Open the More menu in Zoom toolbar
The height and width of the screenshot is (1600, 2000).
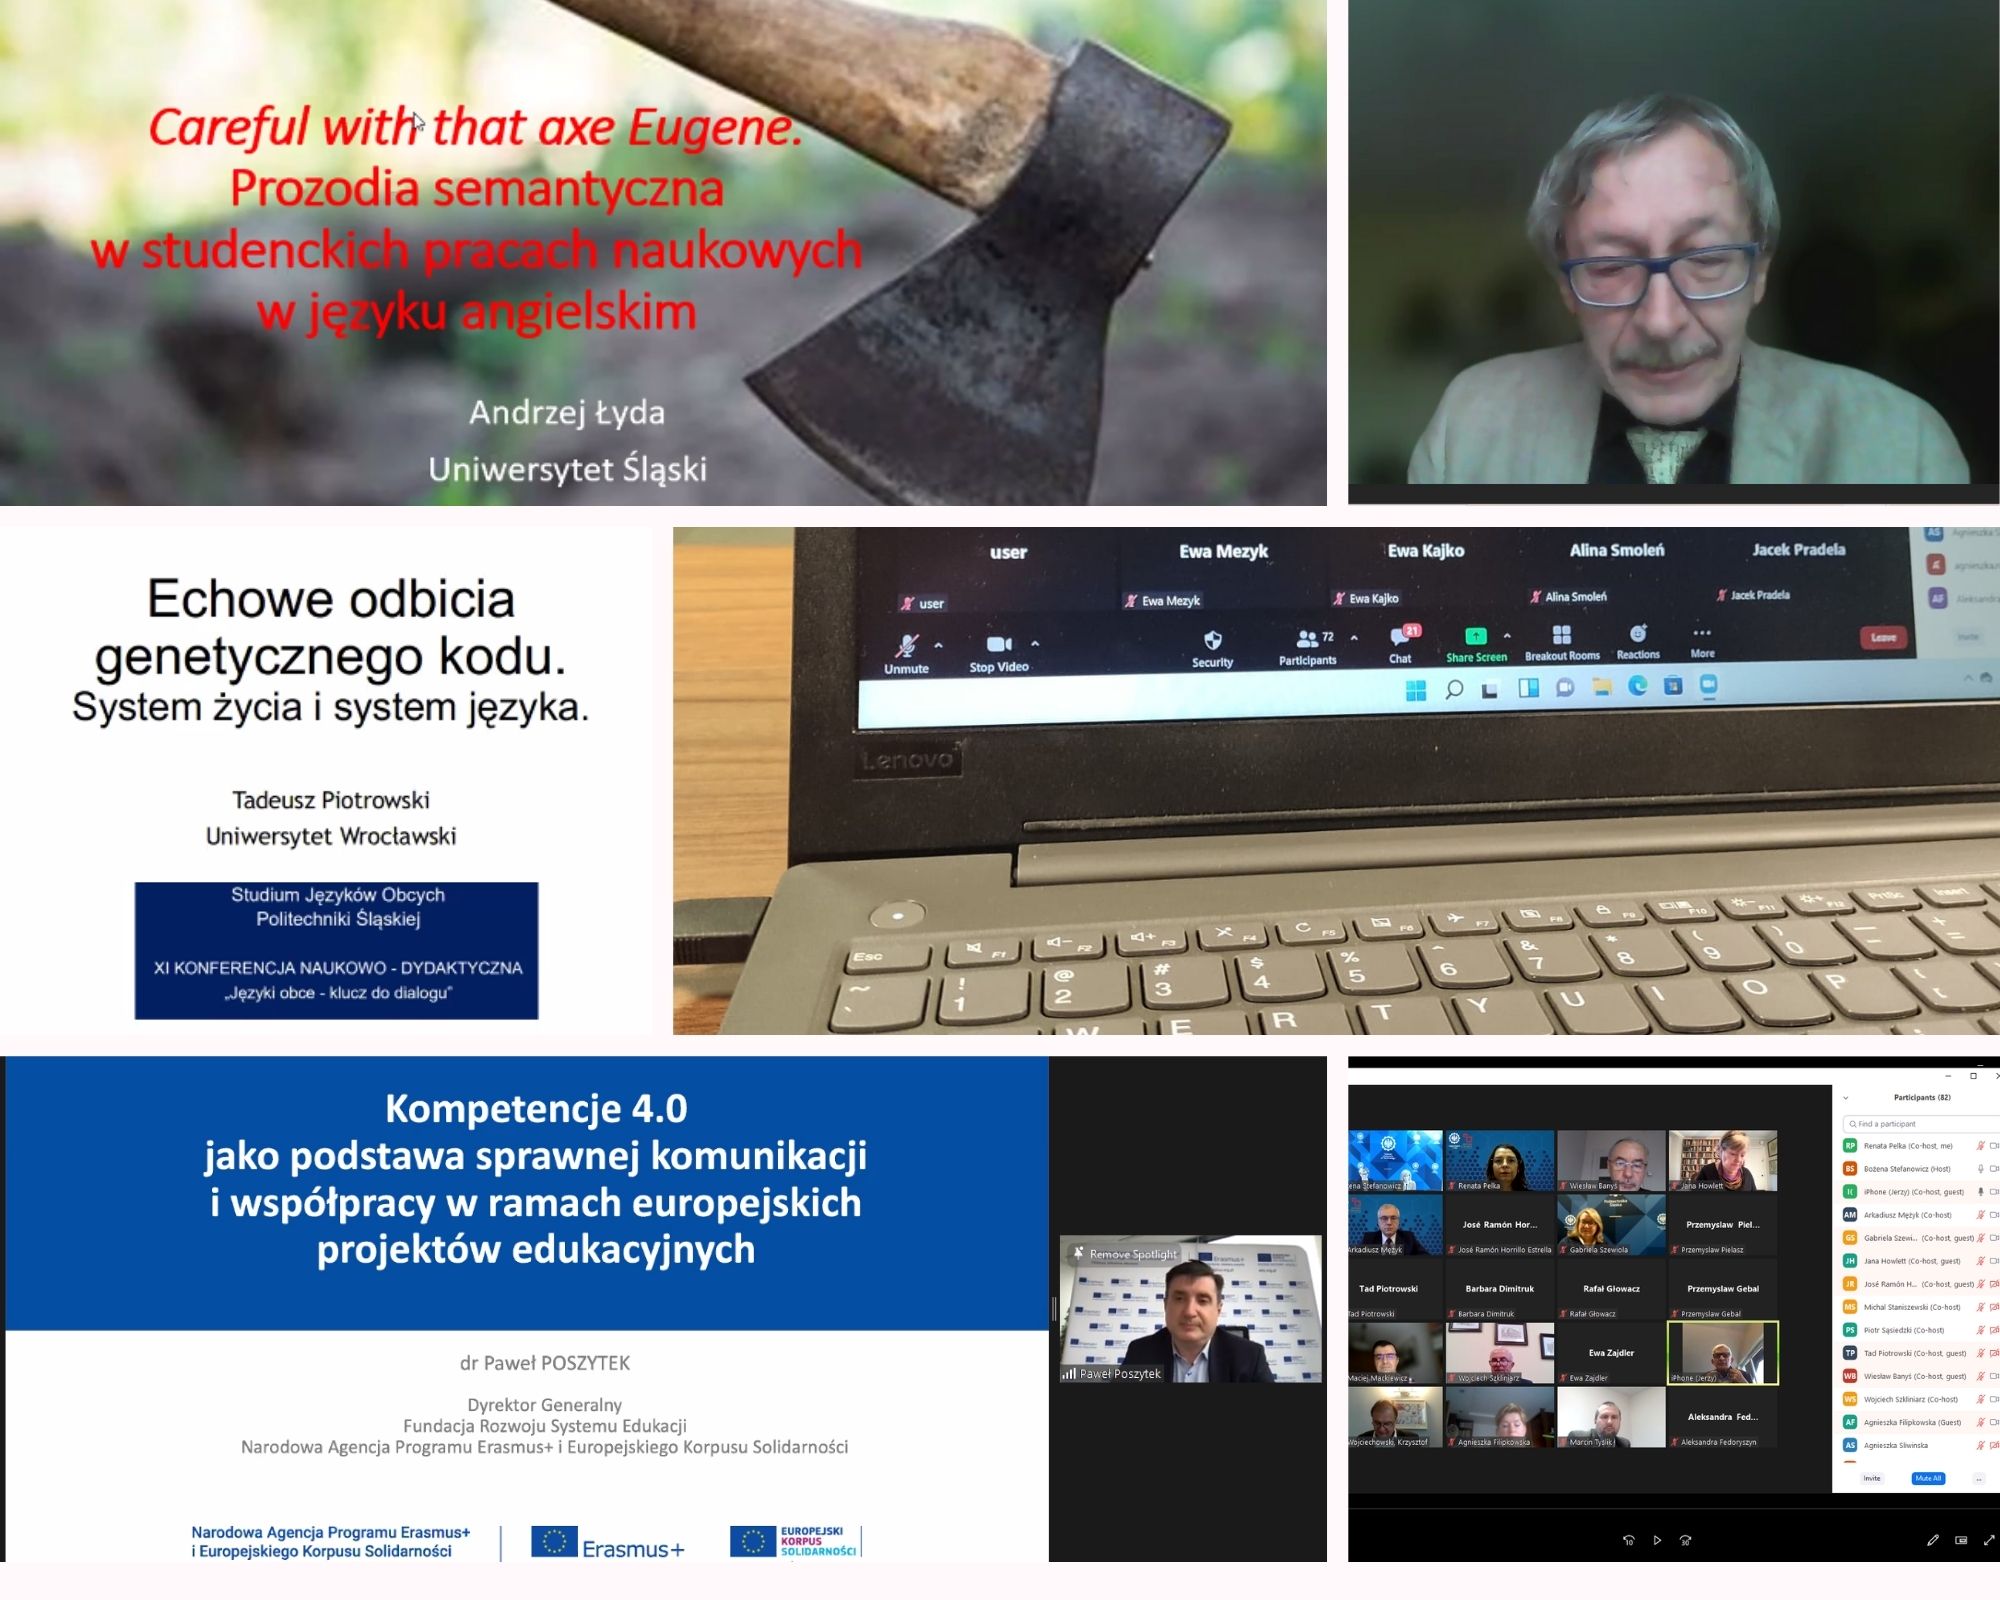click(1702, 641)
